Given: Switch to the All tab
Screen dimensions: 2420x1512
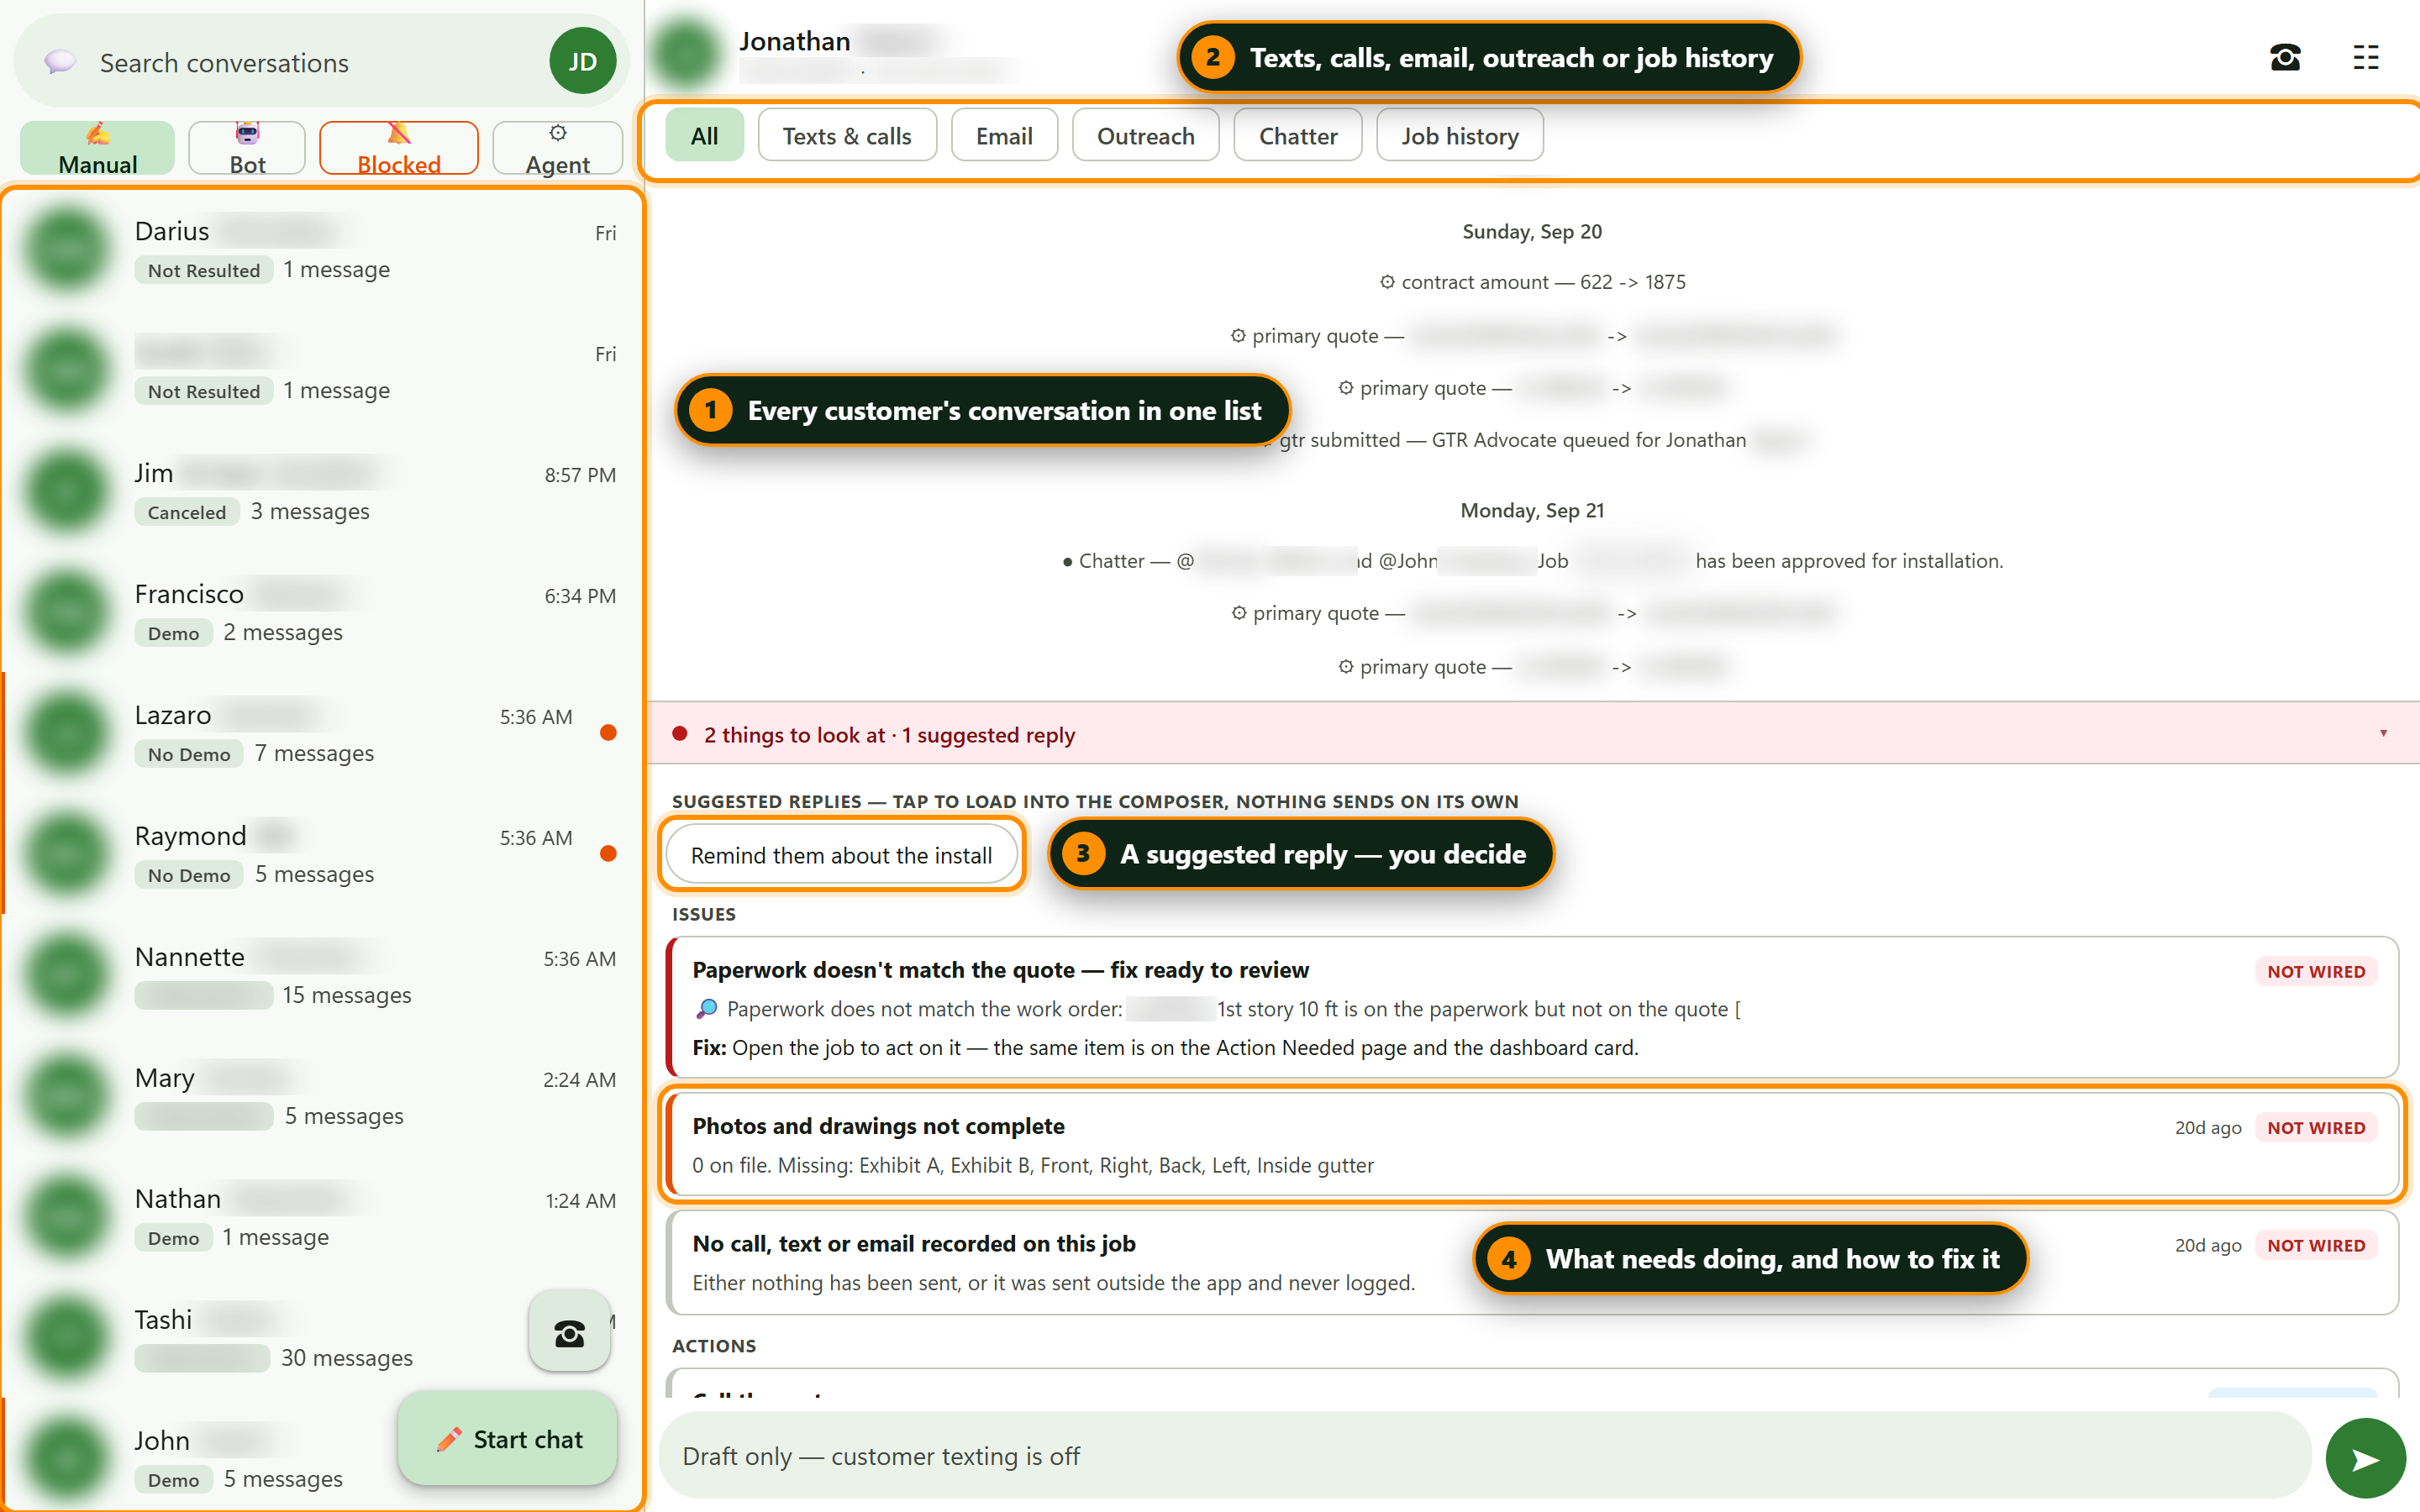Looking at the screenshot, I should point(705,135).
